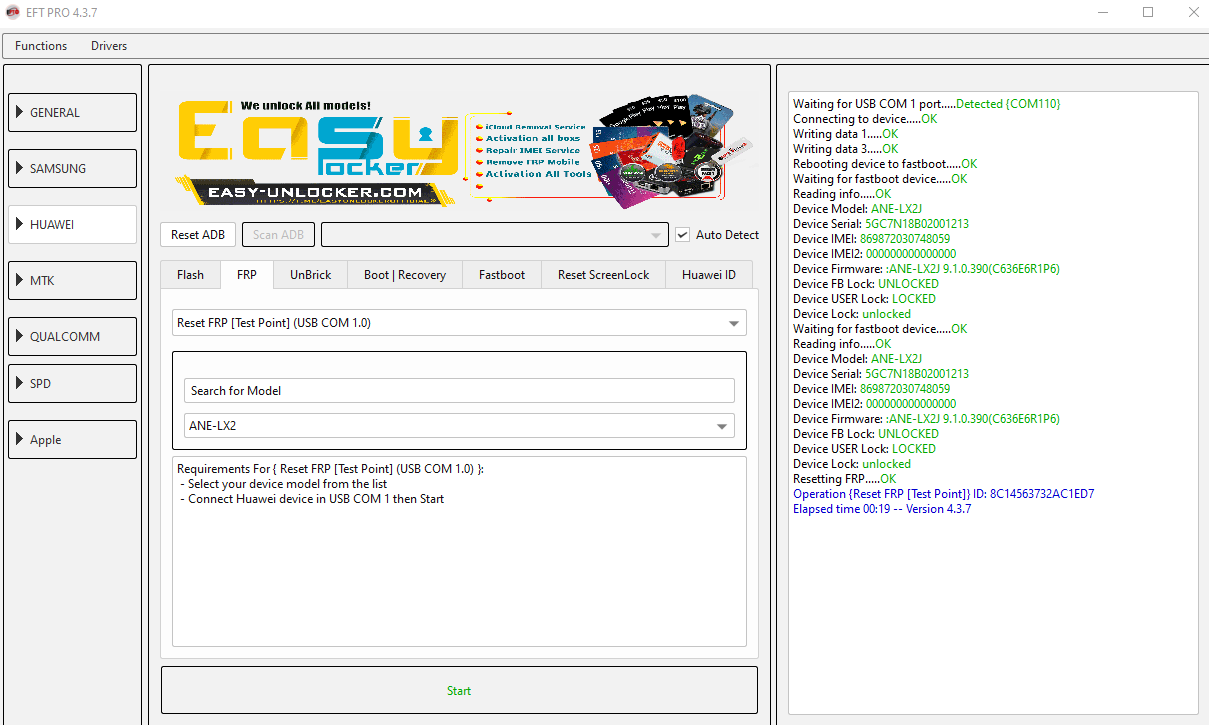Click the Start button
Screen dimensions: 1209x725
459,691
